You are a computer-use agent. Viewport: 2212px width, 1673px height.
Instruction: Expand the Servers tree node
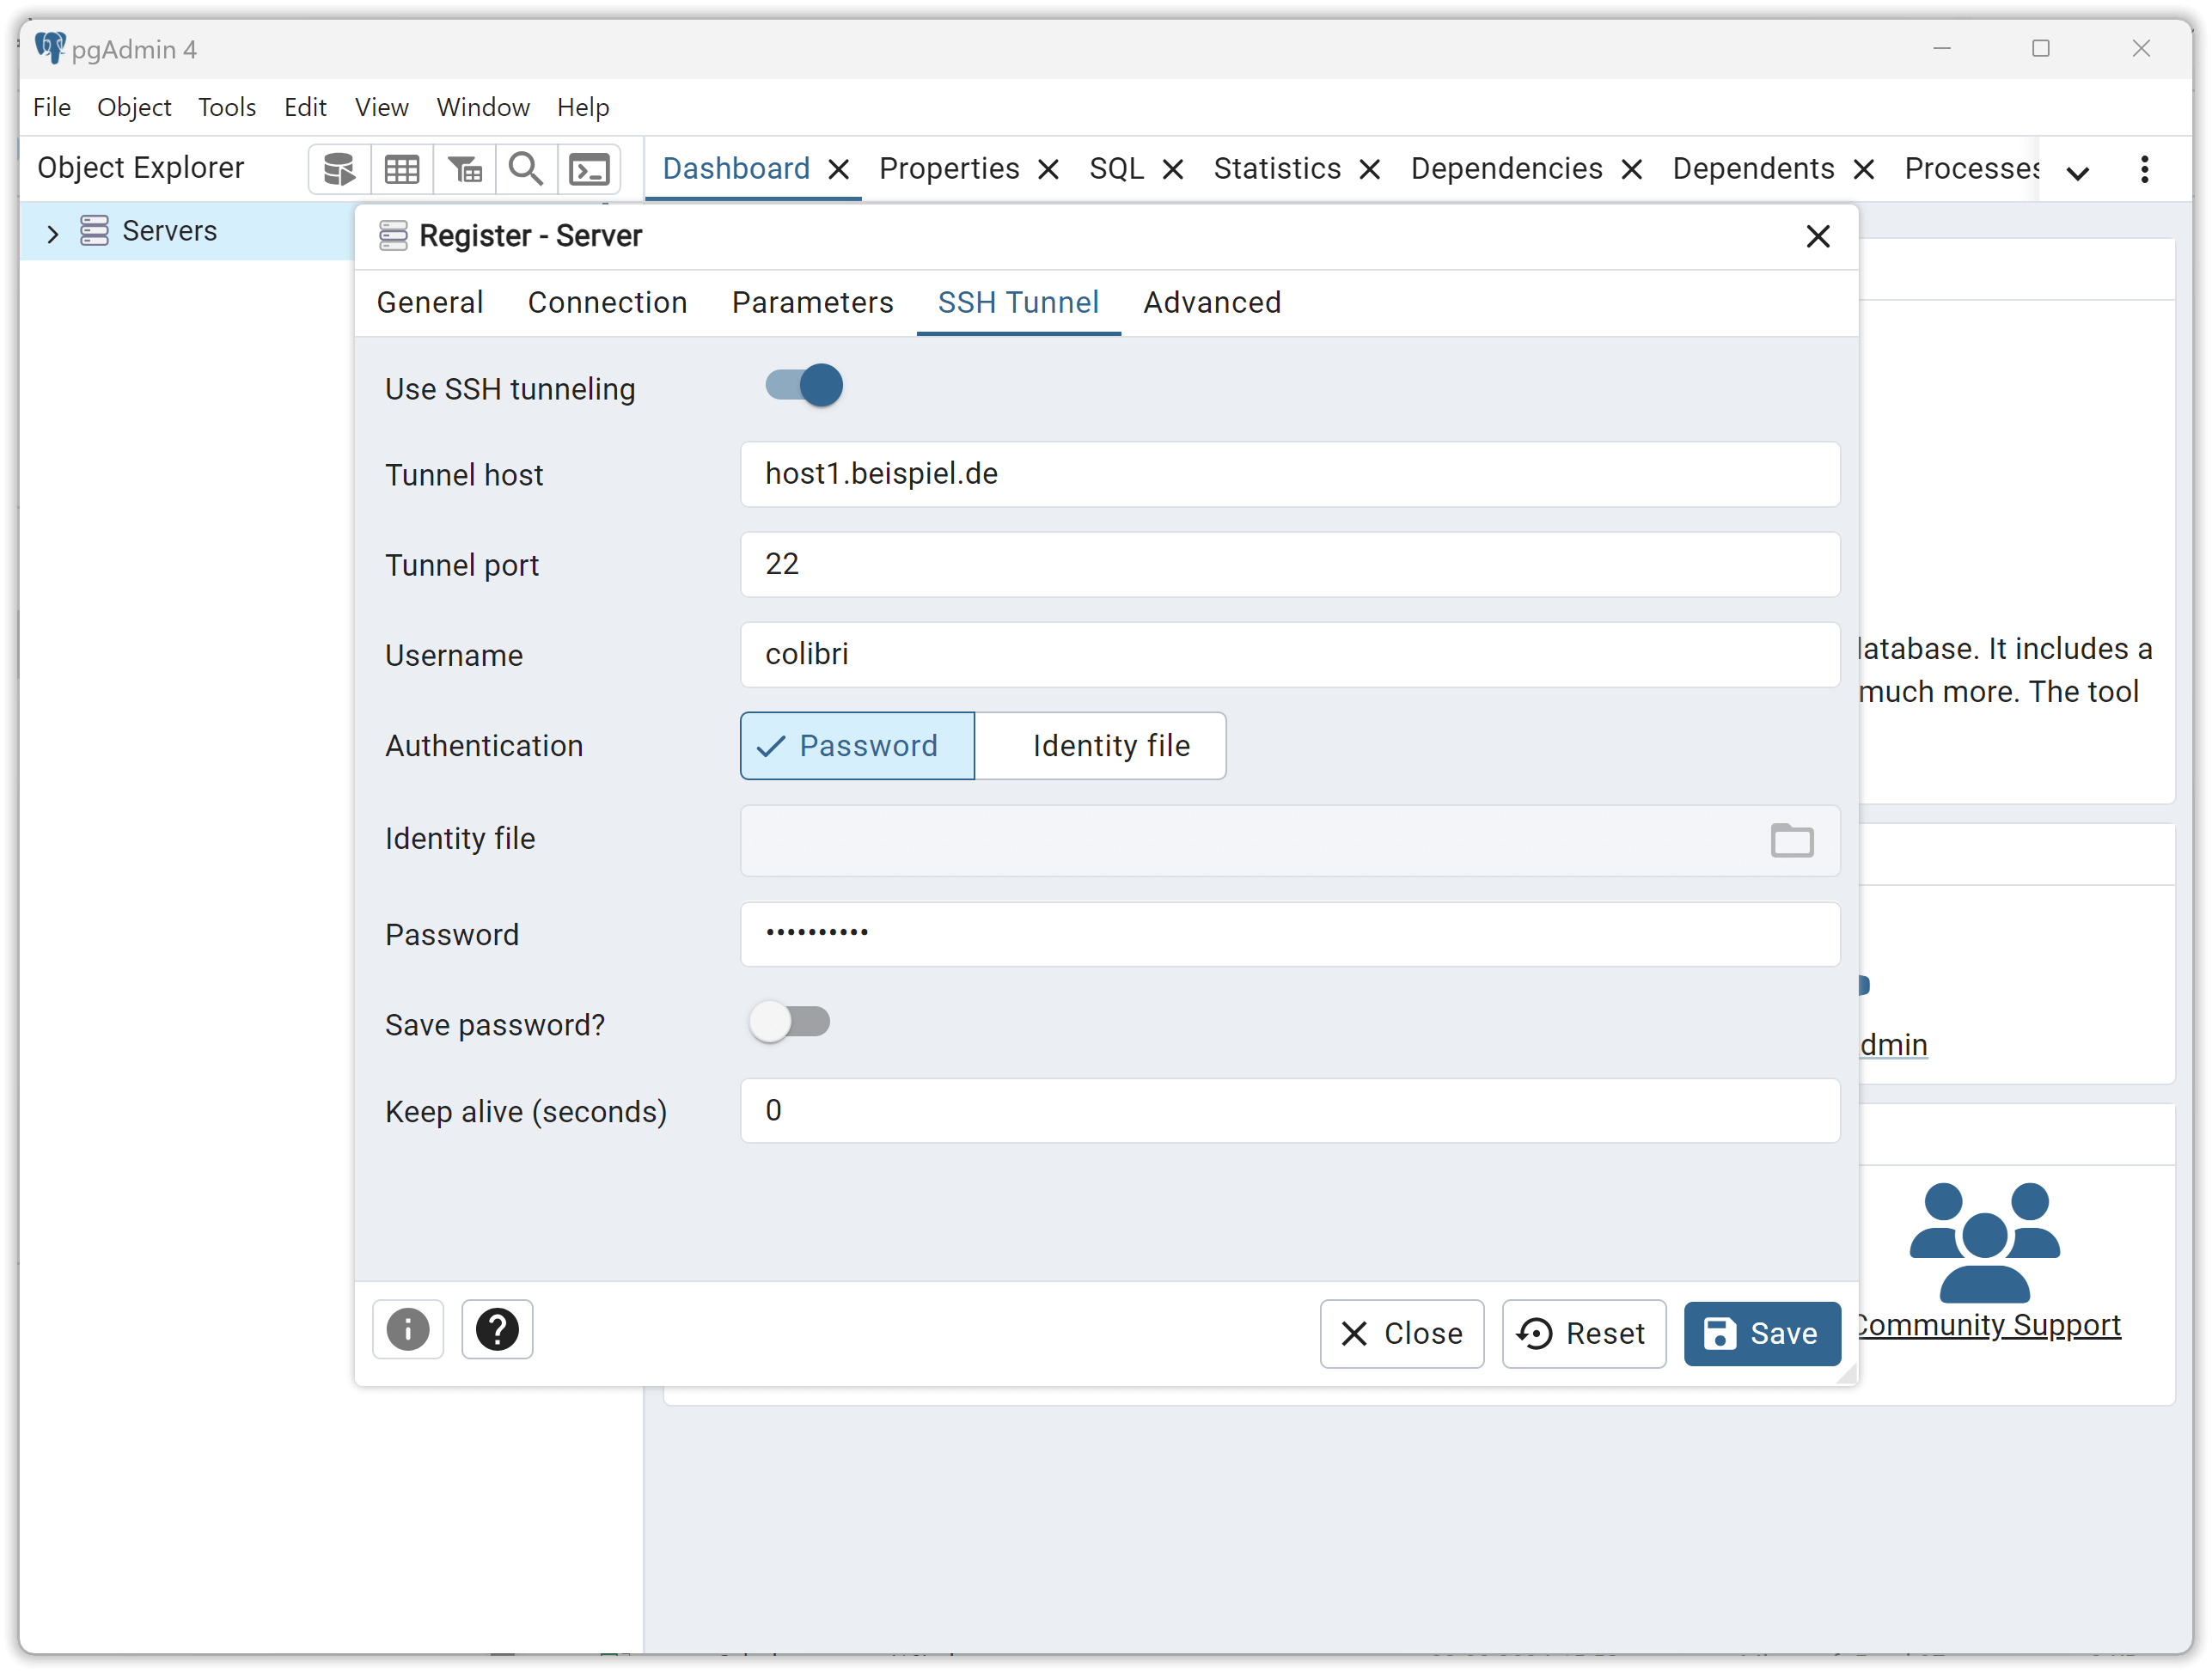[x=53, y=233]
